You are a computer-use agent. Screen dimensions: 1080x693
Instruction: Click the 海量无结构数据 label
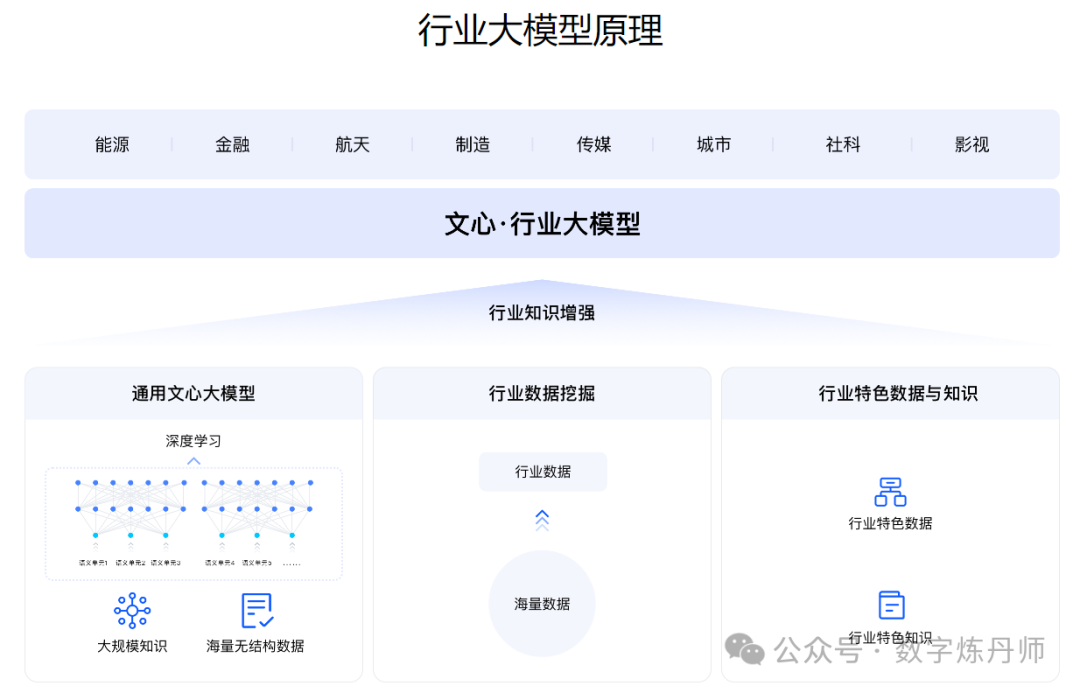click(256, 646)
